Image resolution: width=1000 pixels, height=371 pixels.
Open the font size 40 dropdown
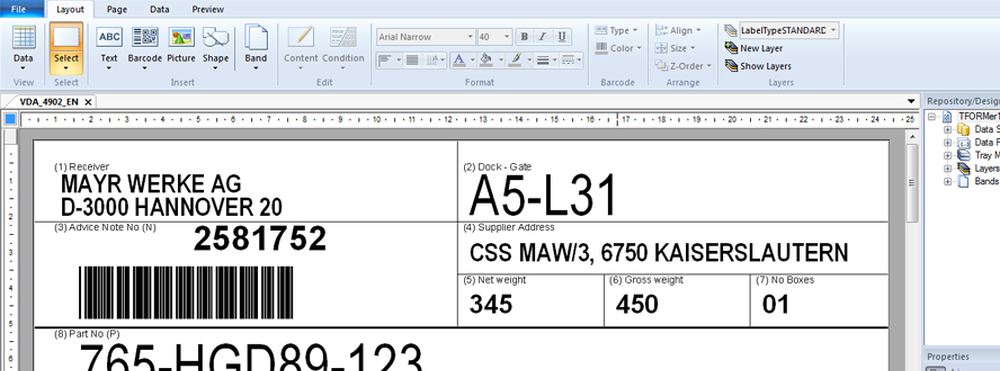pyautogui.click(x=494, y=37)
